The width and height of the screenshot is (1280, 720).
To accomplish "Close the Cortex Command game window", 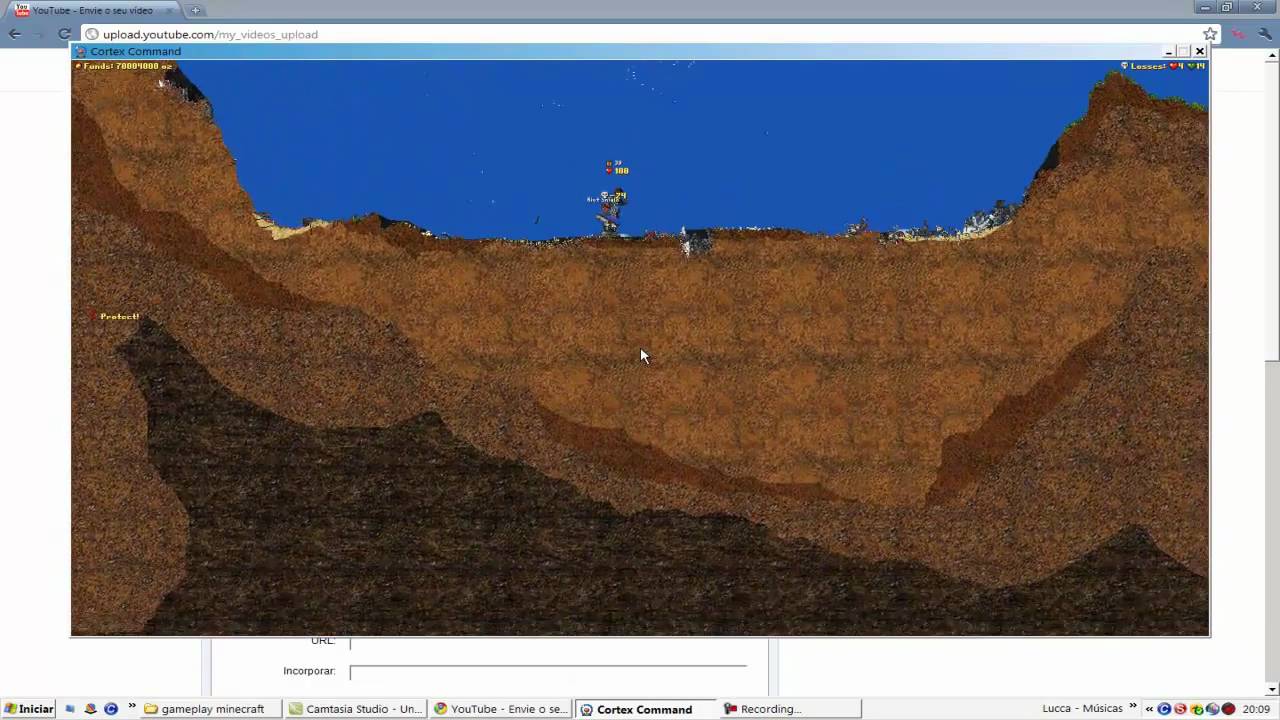I will (x=1200, y=51).
